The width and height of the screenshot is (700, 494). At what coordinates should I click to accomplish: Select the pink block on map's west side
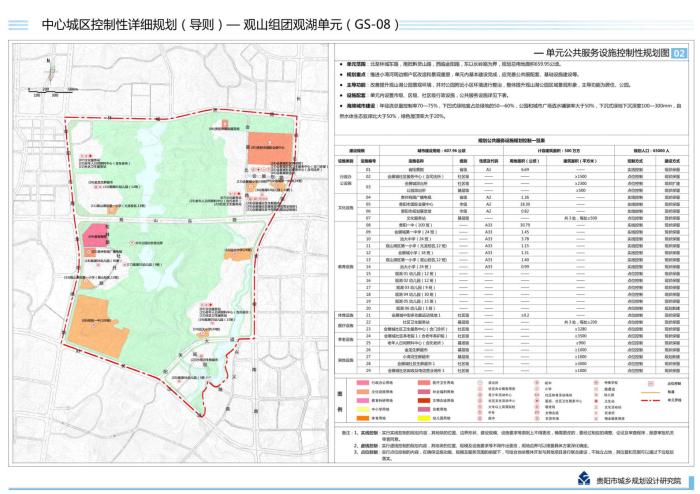tap(96, 236)
